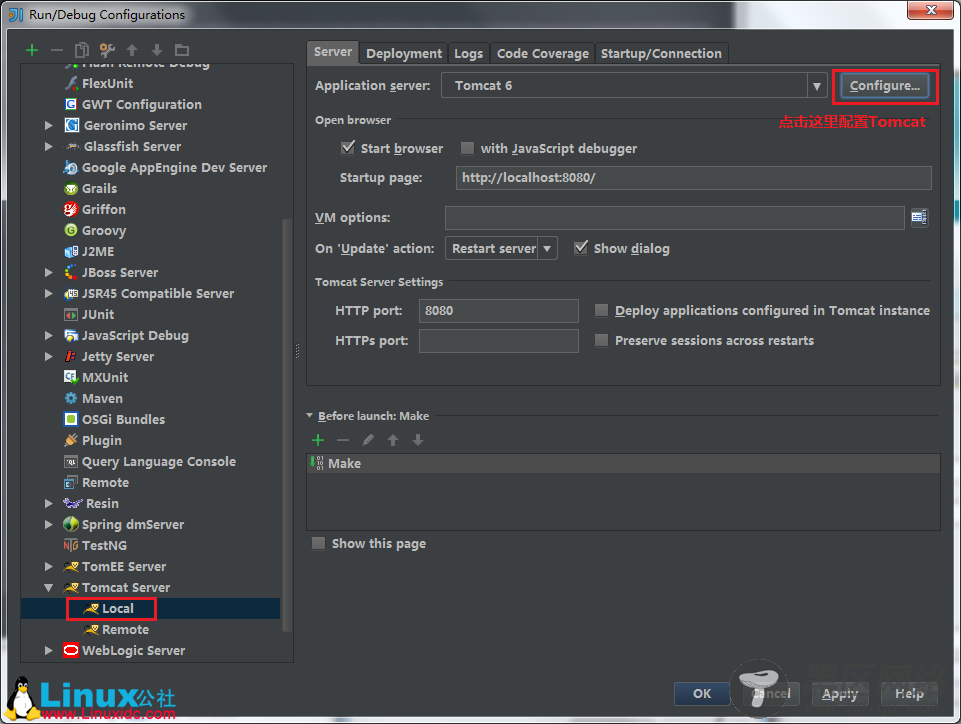Click the Griffon icon
Viewport: 961px width, 724px height.
point(71,209)
